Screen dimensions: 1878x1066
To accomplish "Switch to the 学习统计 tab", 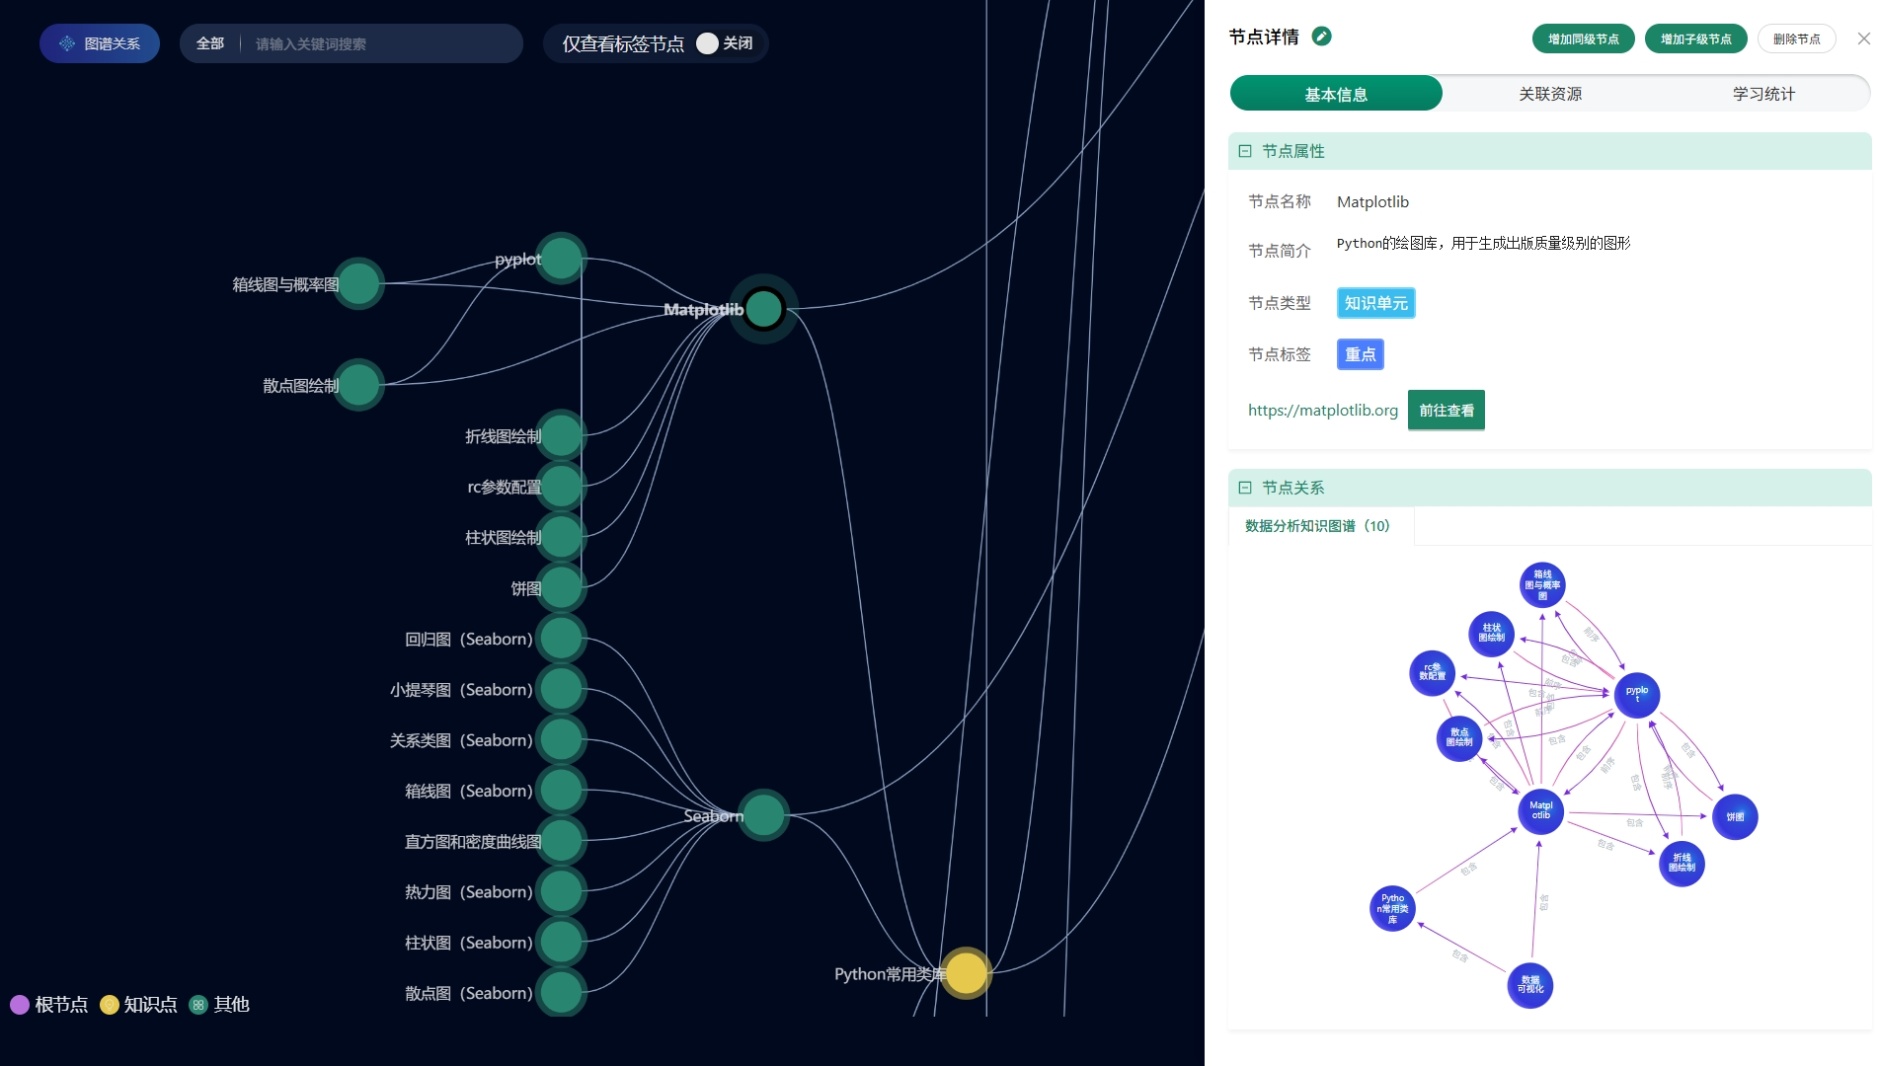I will 1763,94.
